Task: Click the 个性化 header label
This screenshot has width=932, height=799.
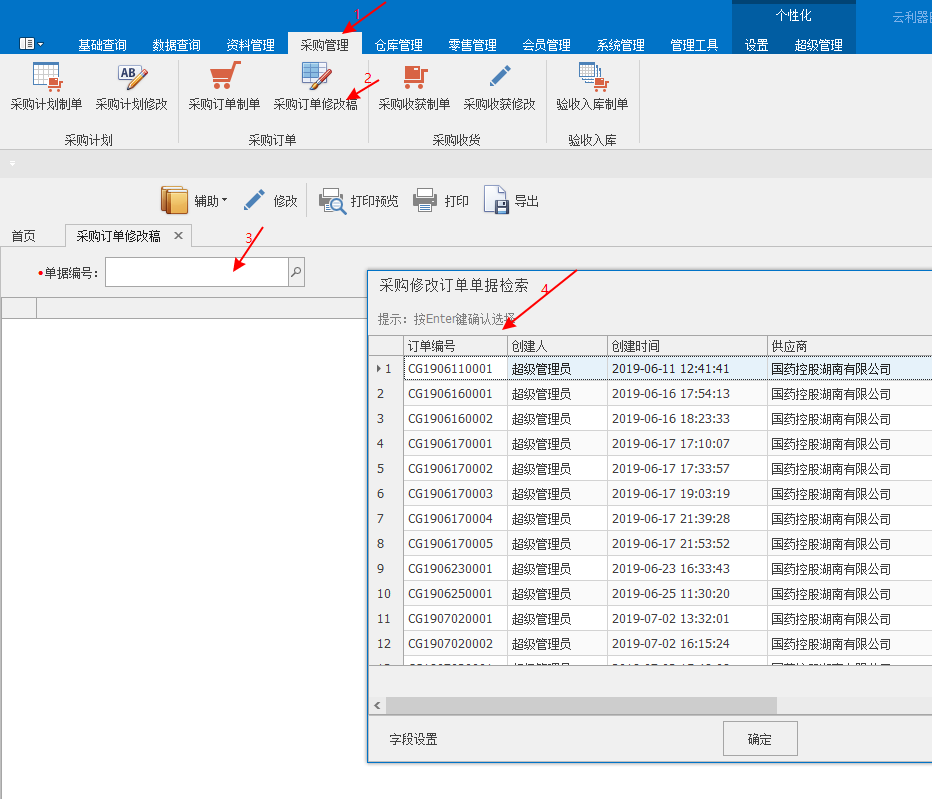Action: click(793, 15)
